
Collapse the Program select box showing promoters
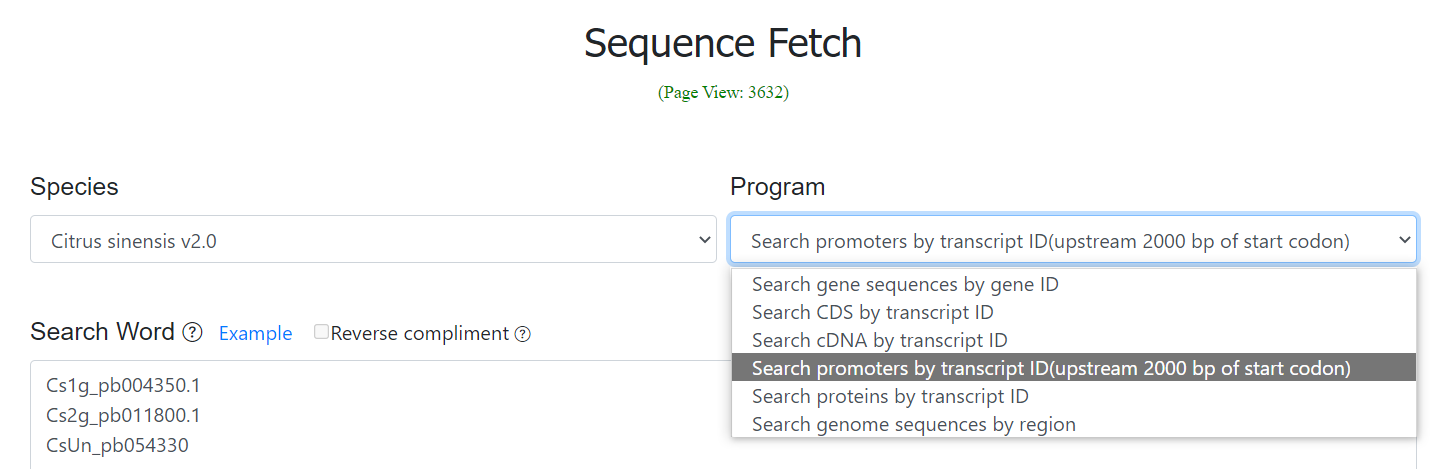pyautogui.click(x=1073, y=240)
